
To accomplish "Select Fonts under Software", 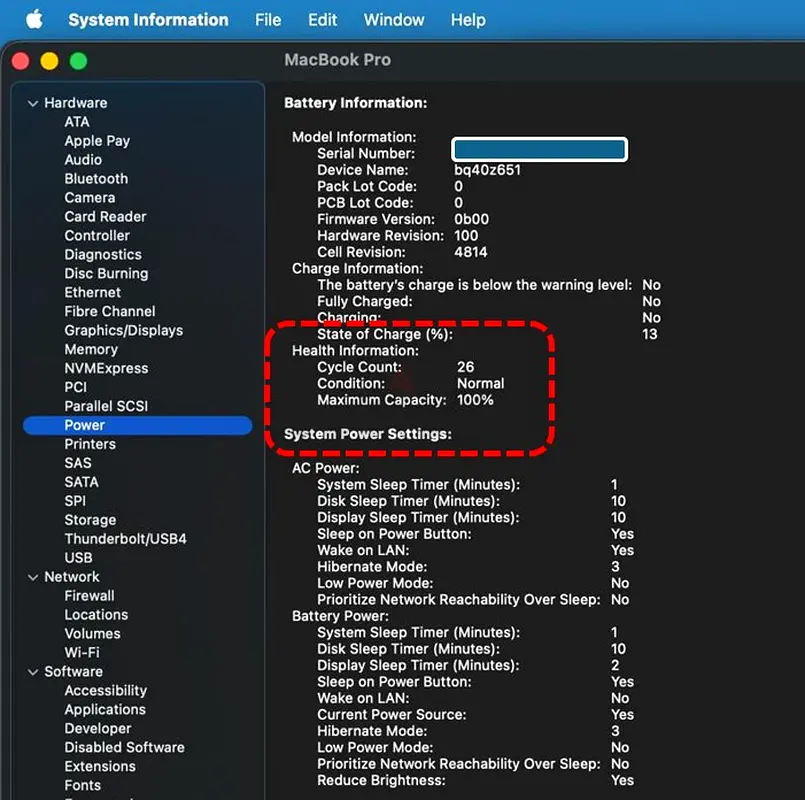I will pyautogui.click(x=82, y=786).
